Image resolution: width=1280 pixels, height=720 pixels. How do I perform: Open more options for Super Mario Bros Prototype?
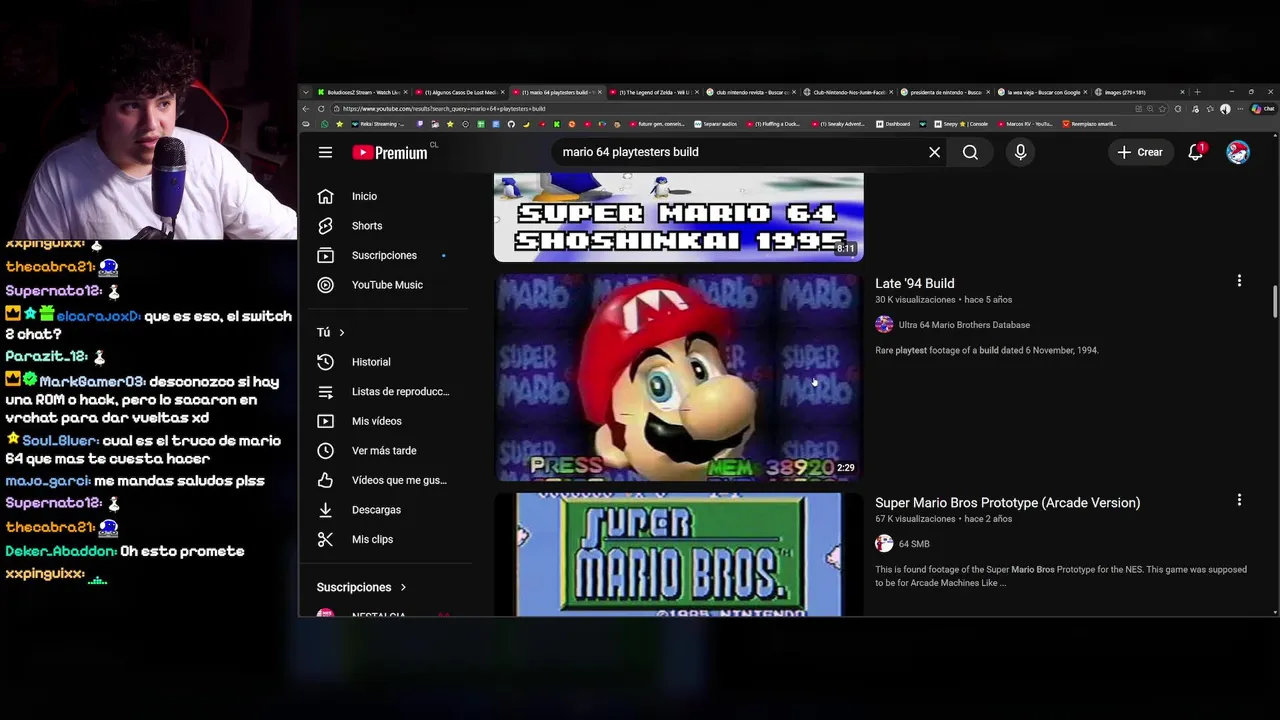(x=1239, y=500)
